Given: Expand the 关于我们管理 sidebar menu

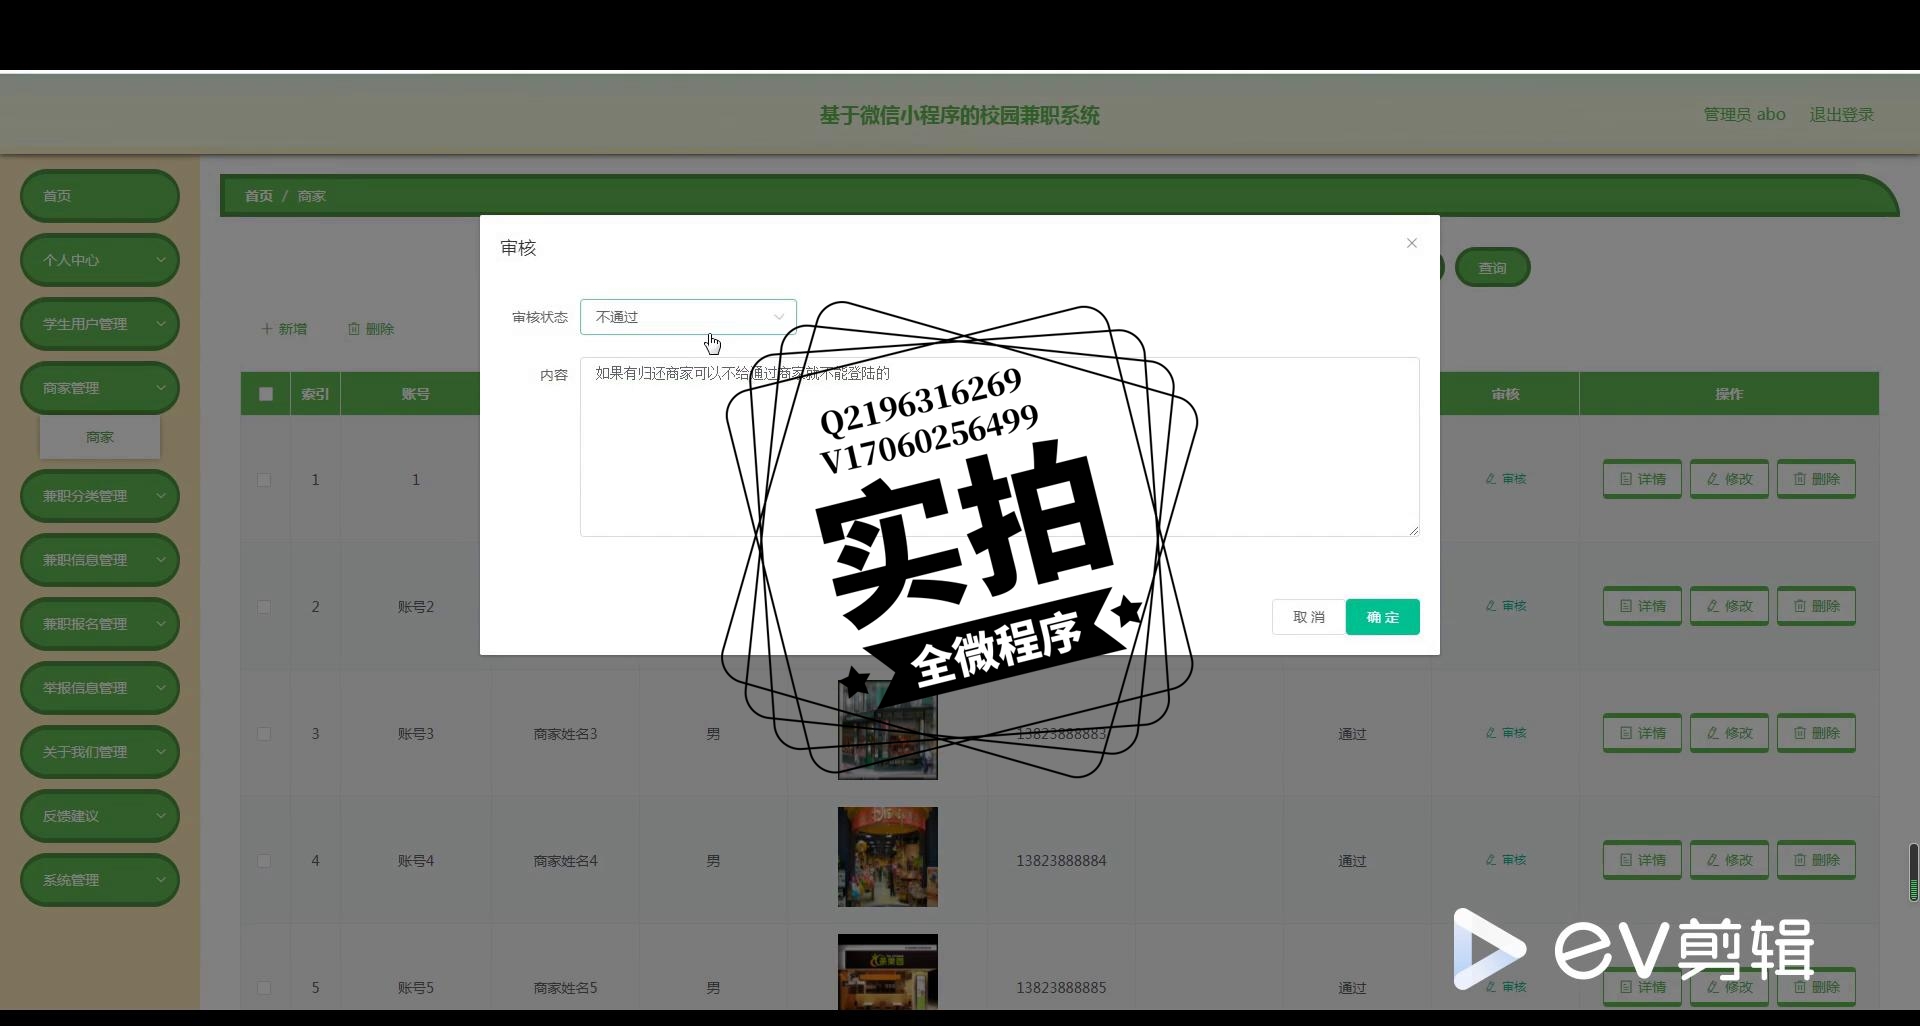Looking at the screenshot, I should [x=100, y=752].
